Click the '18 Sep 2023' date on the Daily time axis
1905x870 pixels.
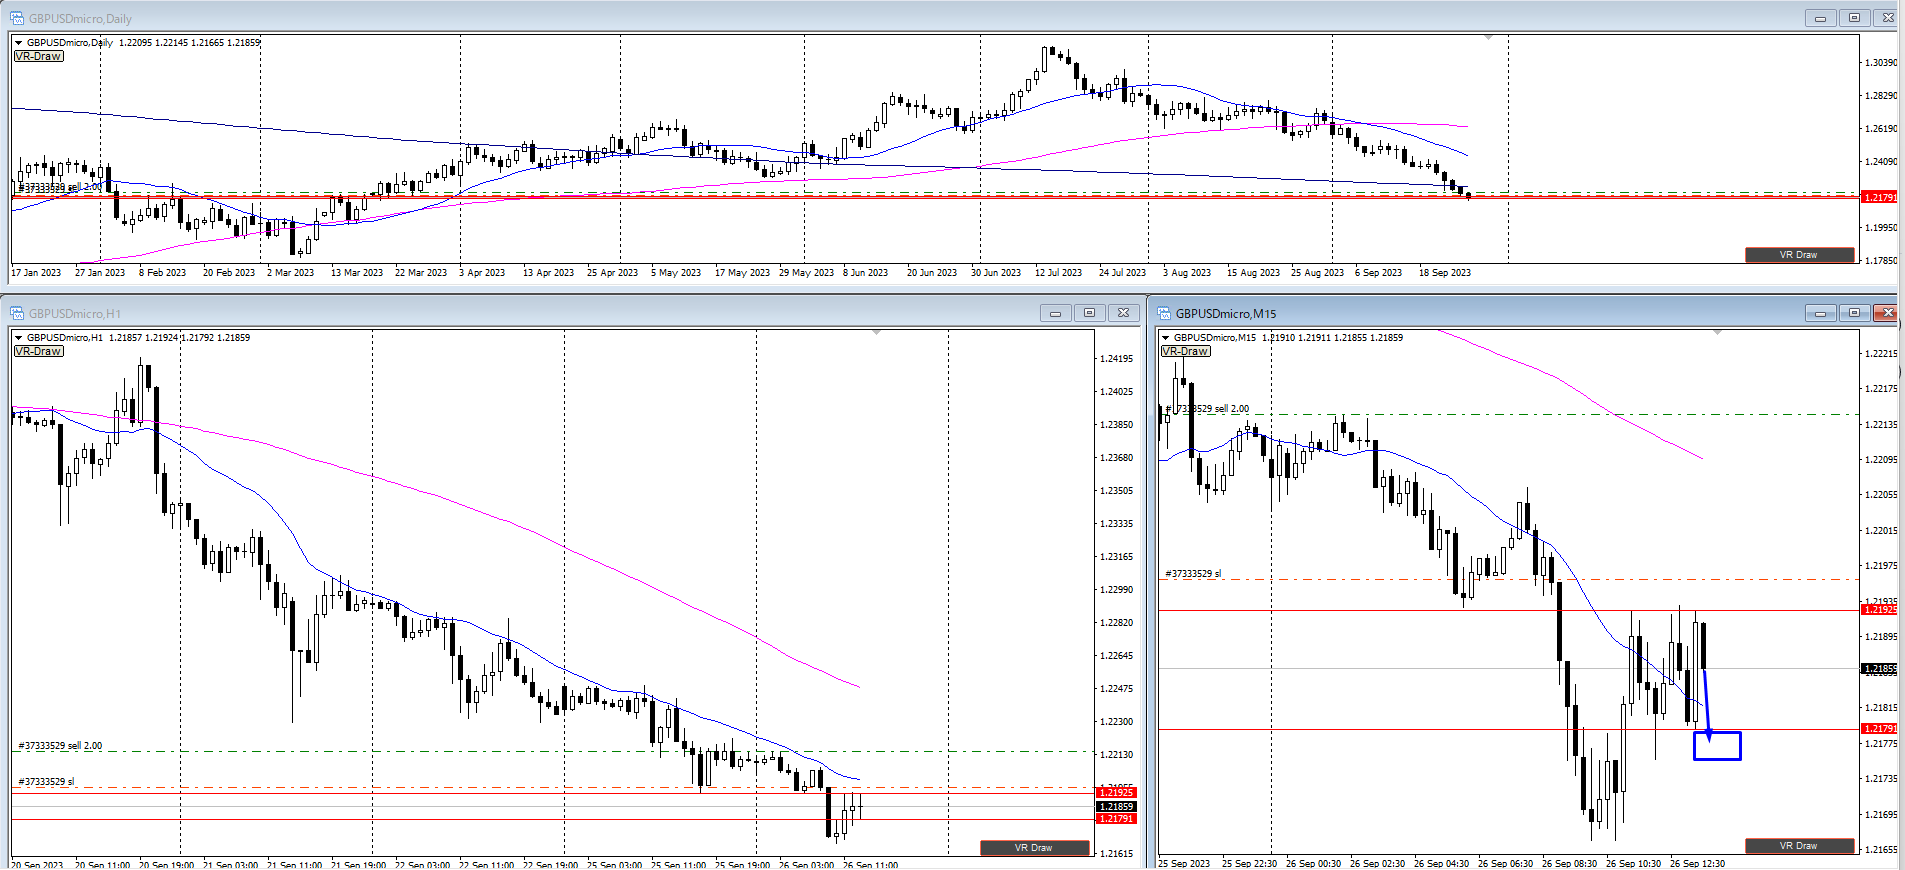[x=1445, y=273]
